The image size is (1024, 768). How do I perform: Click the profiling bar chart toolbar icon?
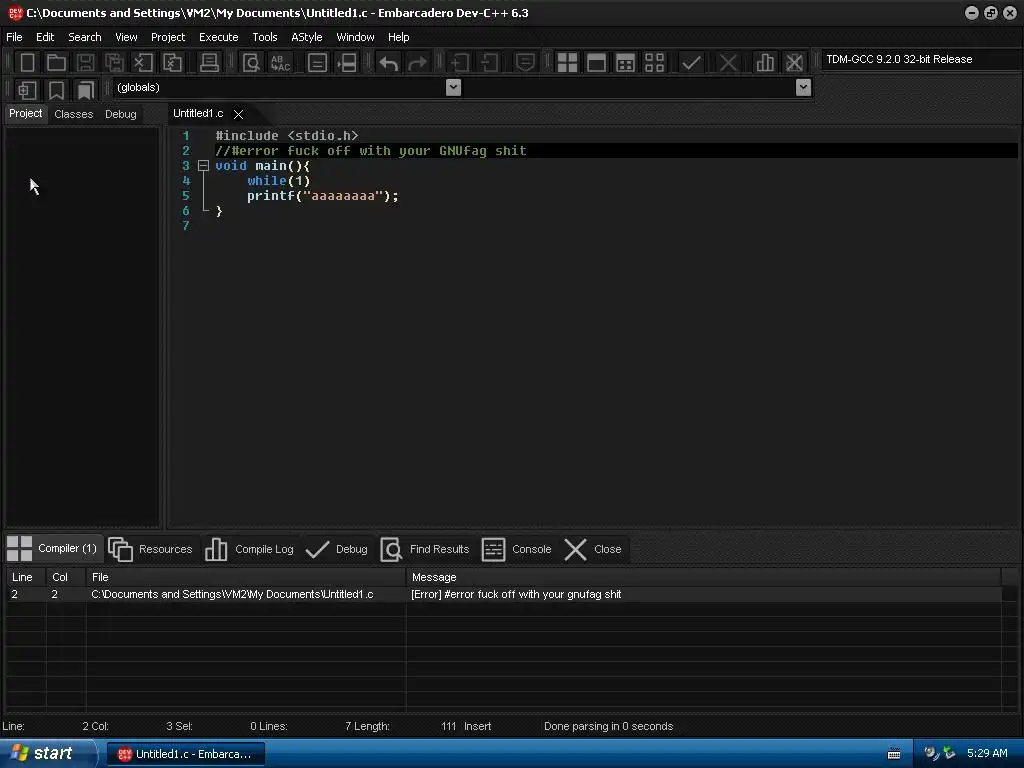click(765, 63)
